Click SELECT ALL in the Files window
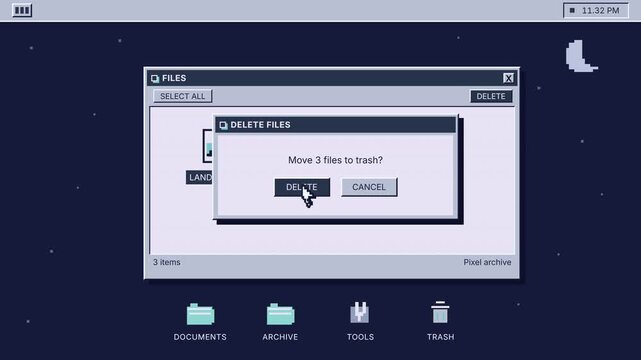 pyautogui.click(x=182, y=96)
